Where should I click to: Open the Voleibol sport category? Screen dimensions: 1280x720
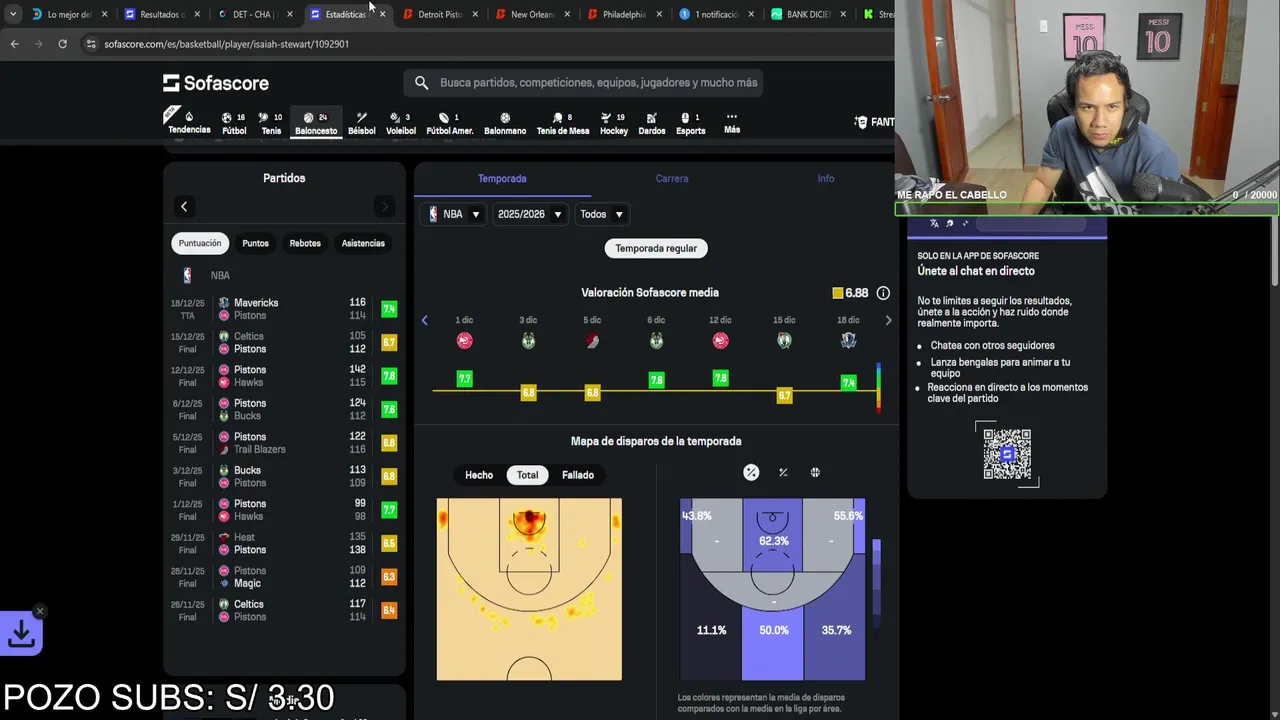click(400, 123)
